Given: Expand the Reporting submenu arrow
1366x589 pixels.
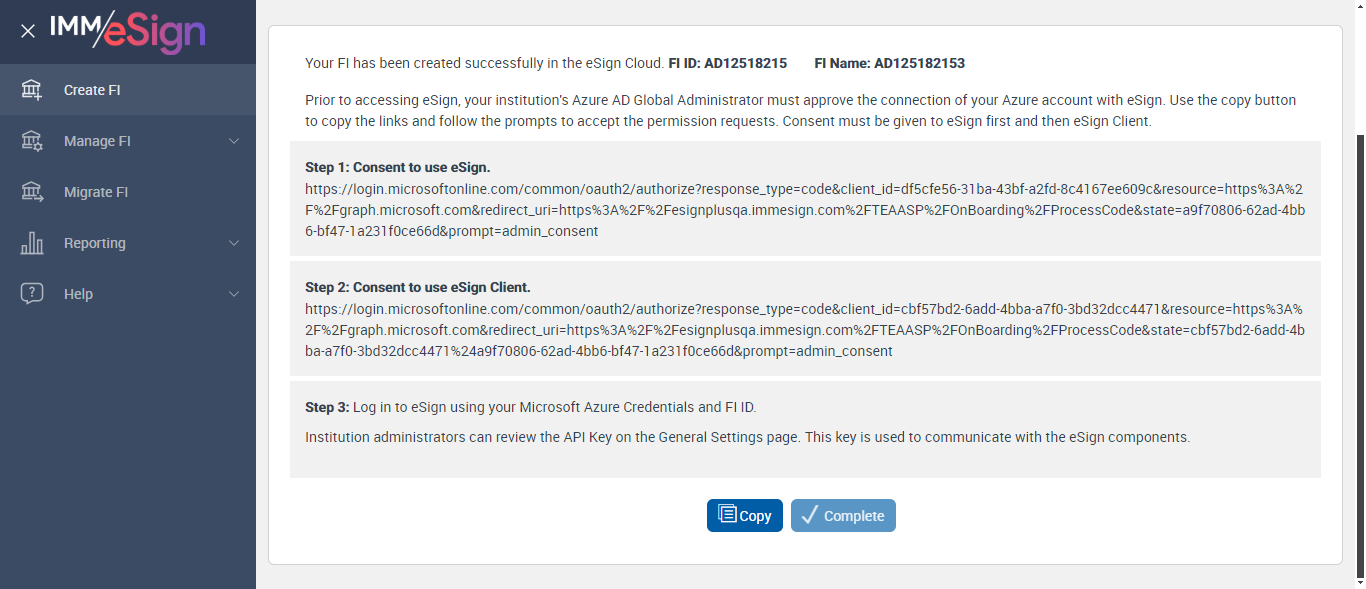Looking at the screenshot, I should [x=234, y=243].
